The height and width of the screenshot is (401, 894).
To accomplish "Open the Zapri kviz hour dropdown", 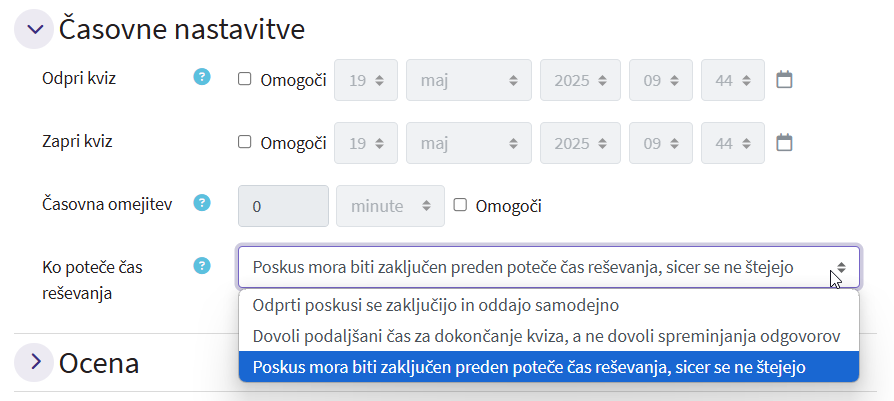I will (x=661, y=143).
